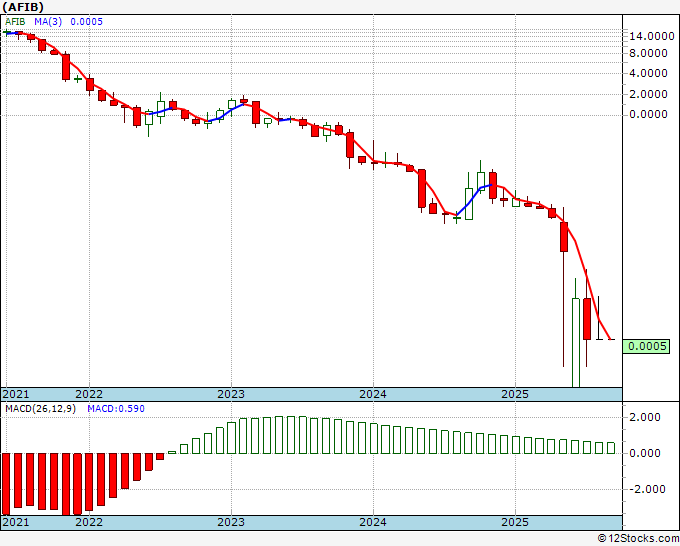Click the 0.000 MACD axis label
The height and width of the screenshot is (546, 680).
click(645, 453)
